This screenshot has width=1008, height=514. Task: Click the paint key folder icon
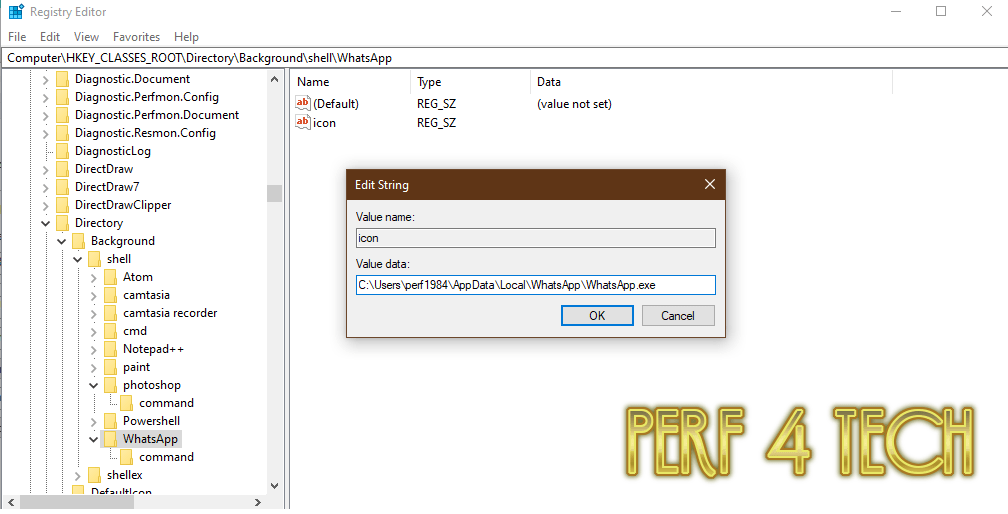111,367
